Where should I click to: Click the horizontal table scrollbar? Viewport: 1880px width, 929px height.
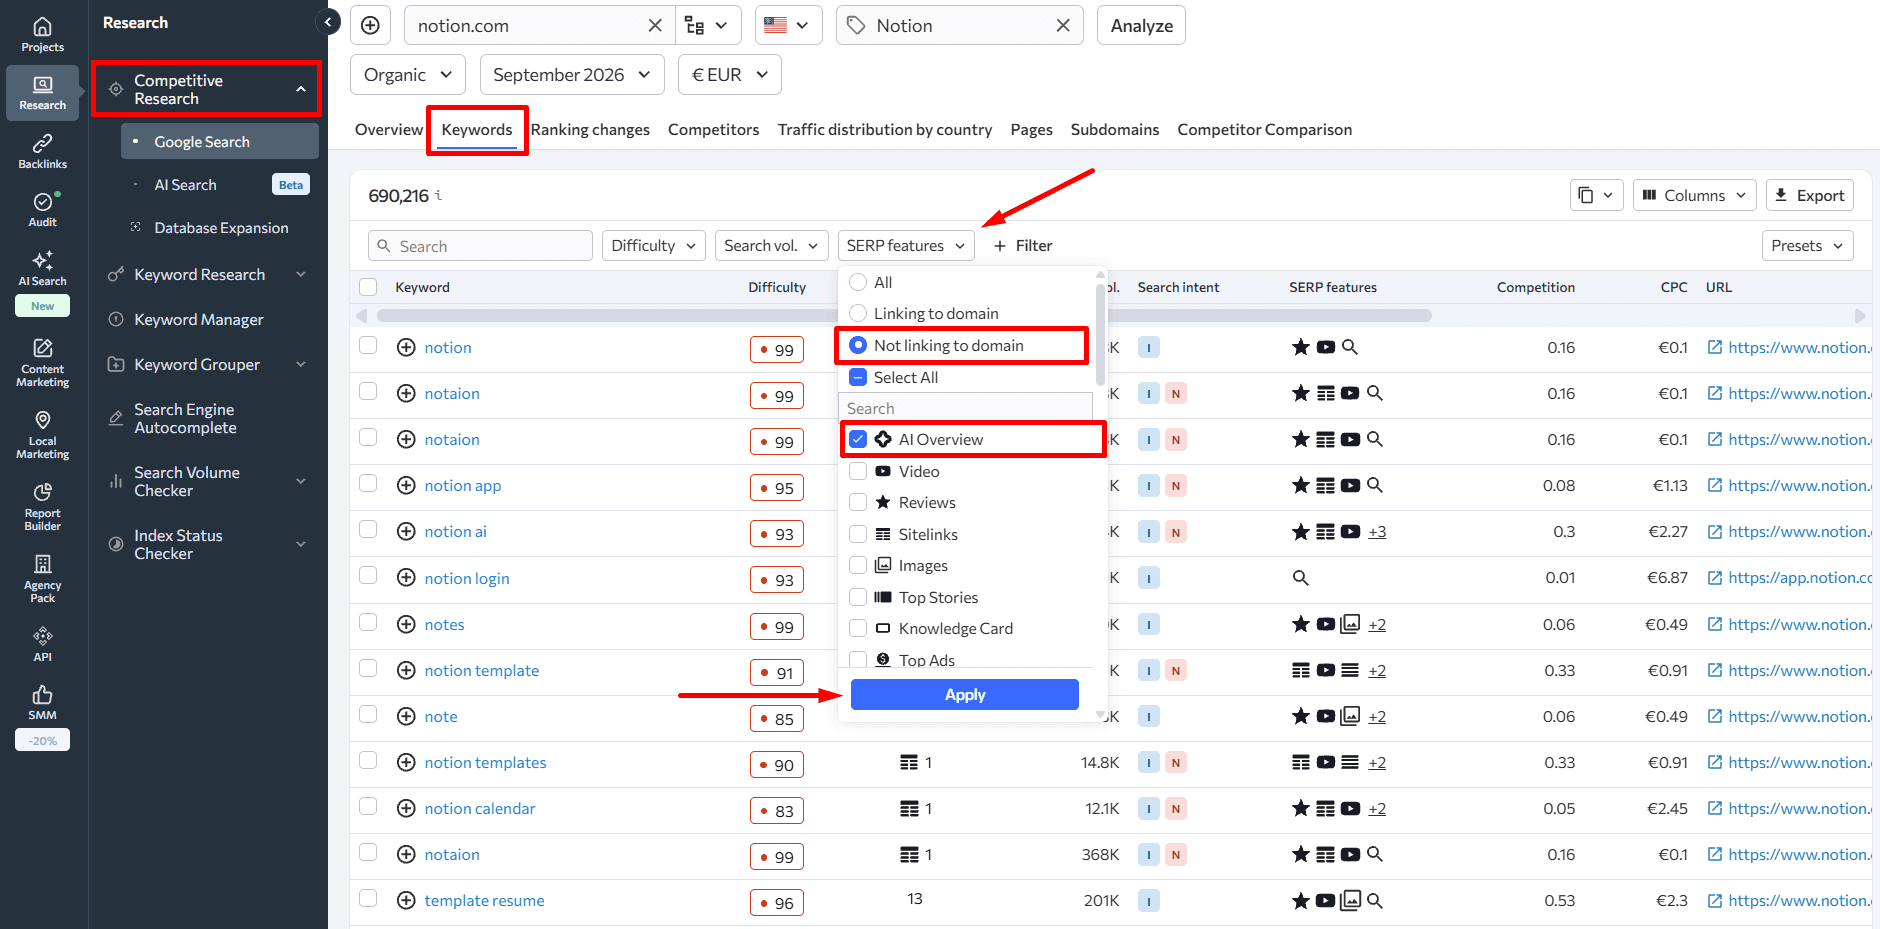[x=904, y=315]
